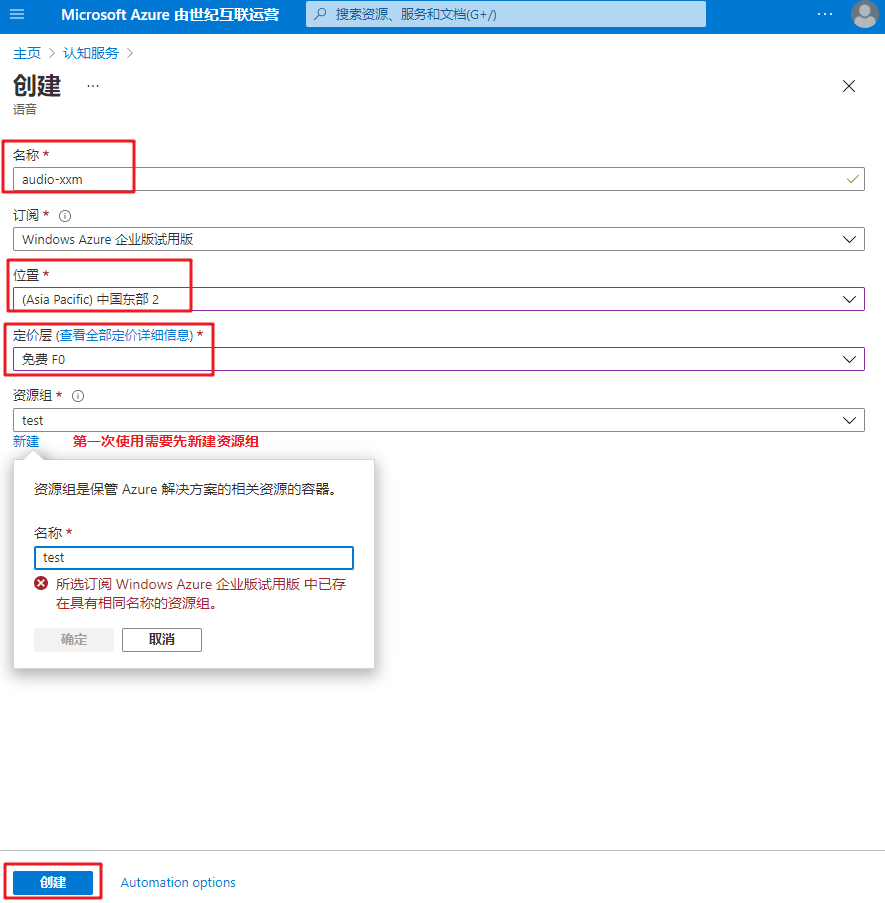
Task: Go to 认知服务 breadcrumb
Action: tap(90, 53)
